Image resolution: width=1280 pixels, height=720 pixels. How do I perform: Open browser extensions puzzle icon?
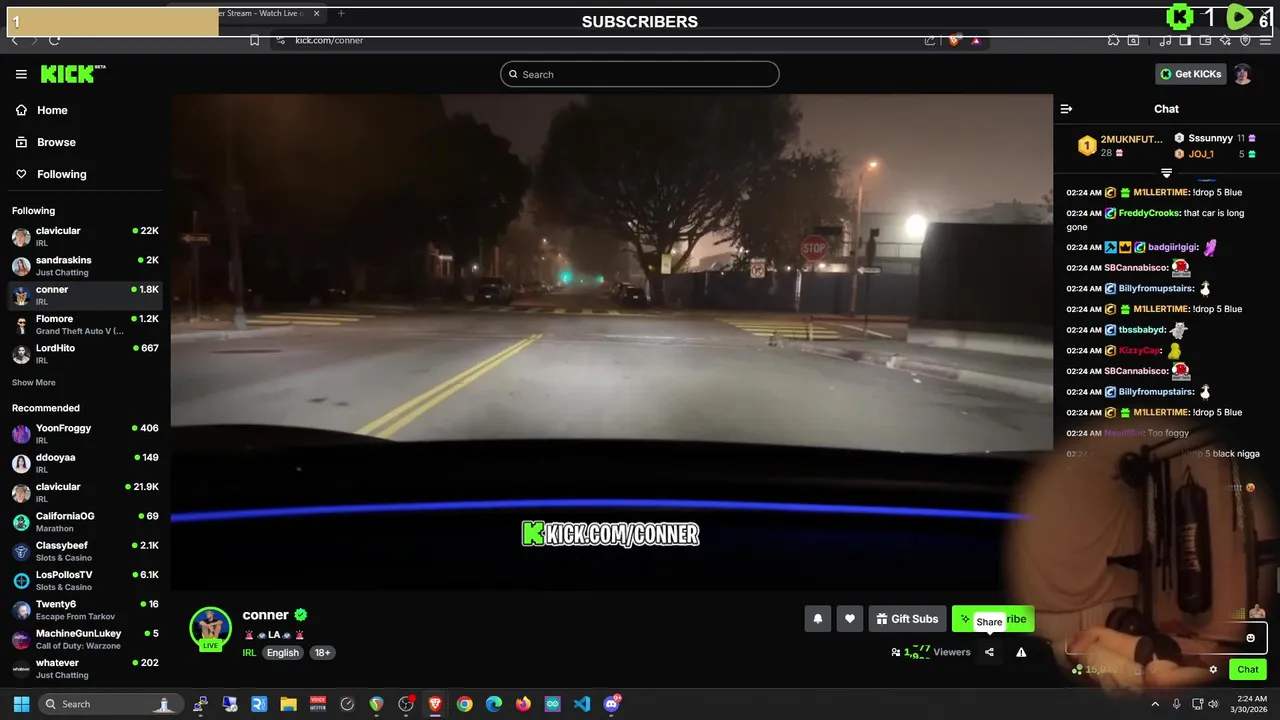(1113, 40)
